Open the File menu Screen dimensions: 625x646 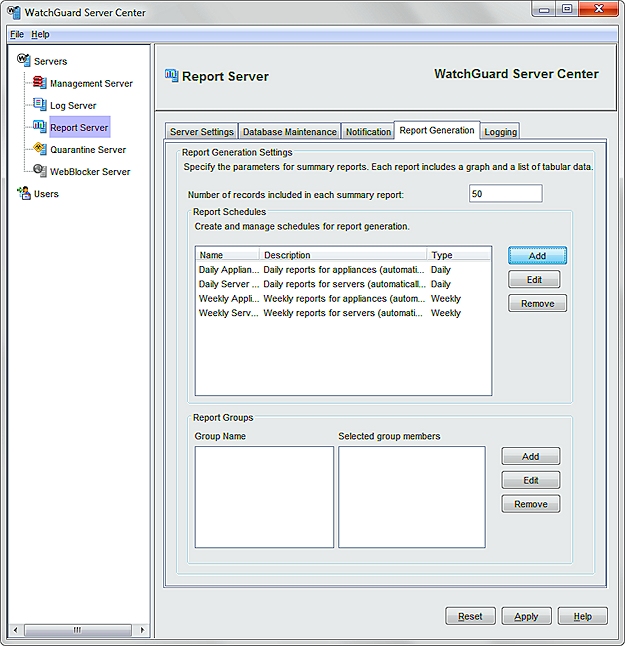(17, 34)
